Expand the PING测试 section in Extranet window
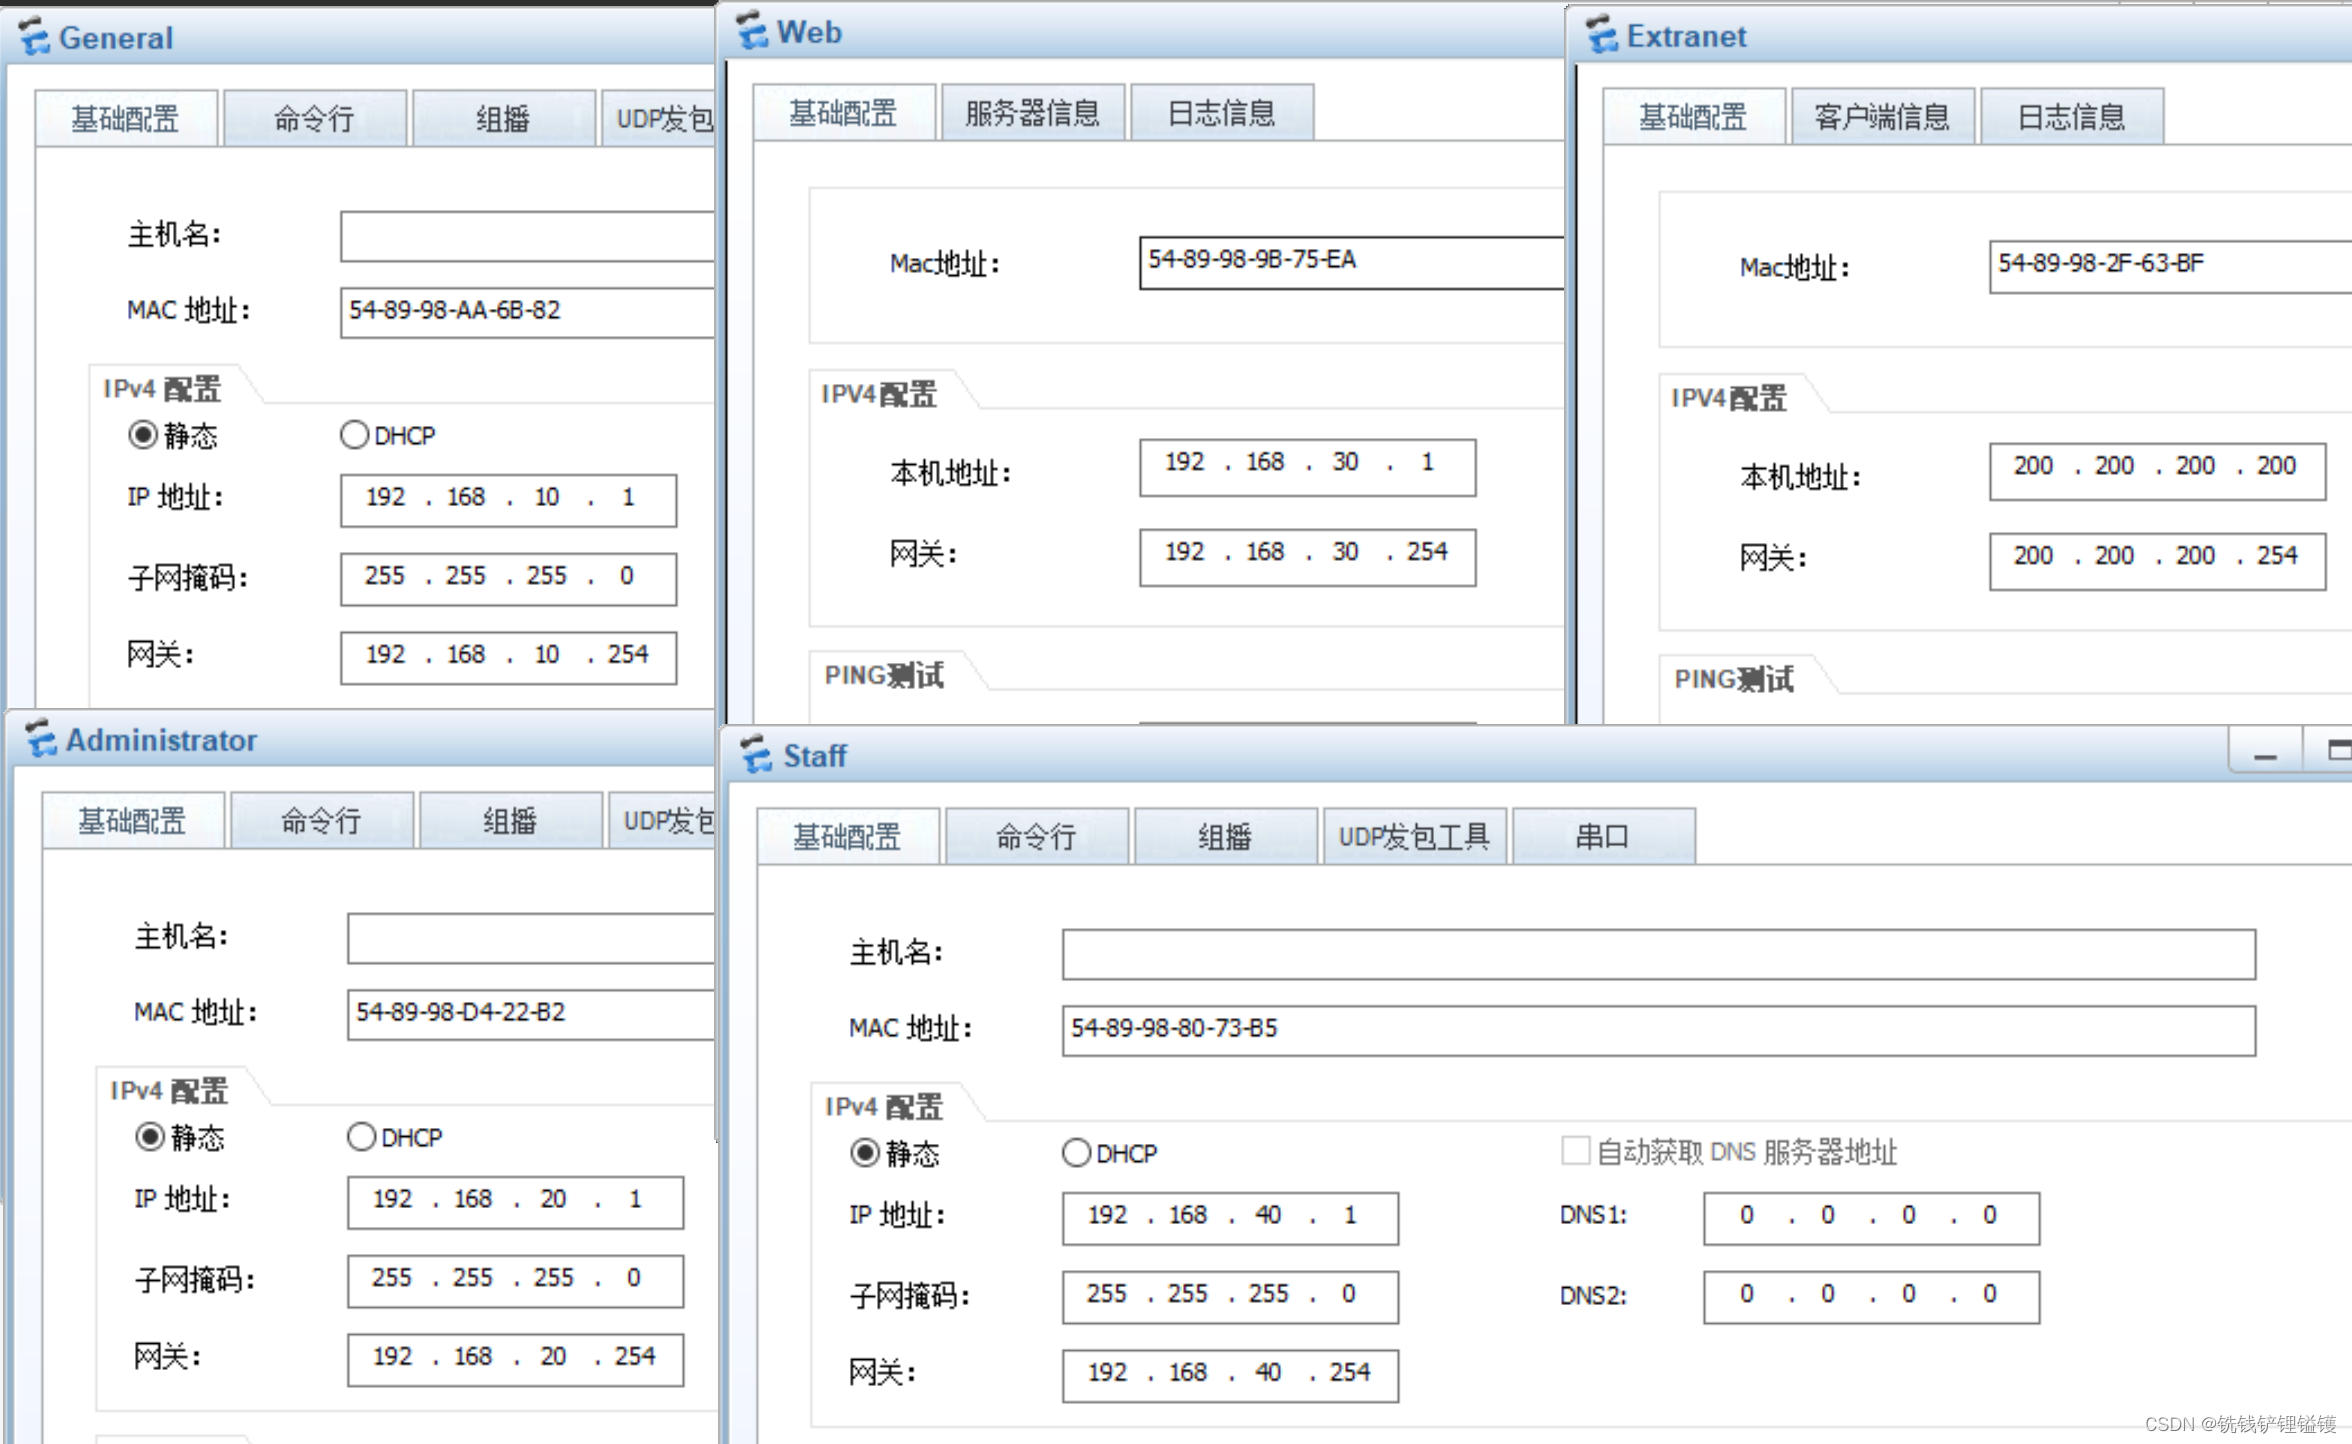The height and width of the screenshot is (1444, 2352). point(1737,679)
